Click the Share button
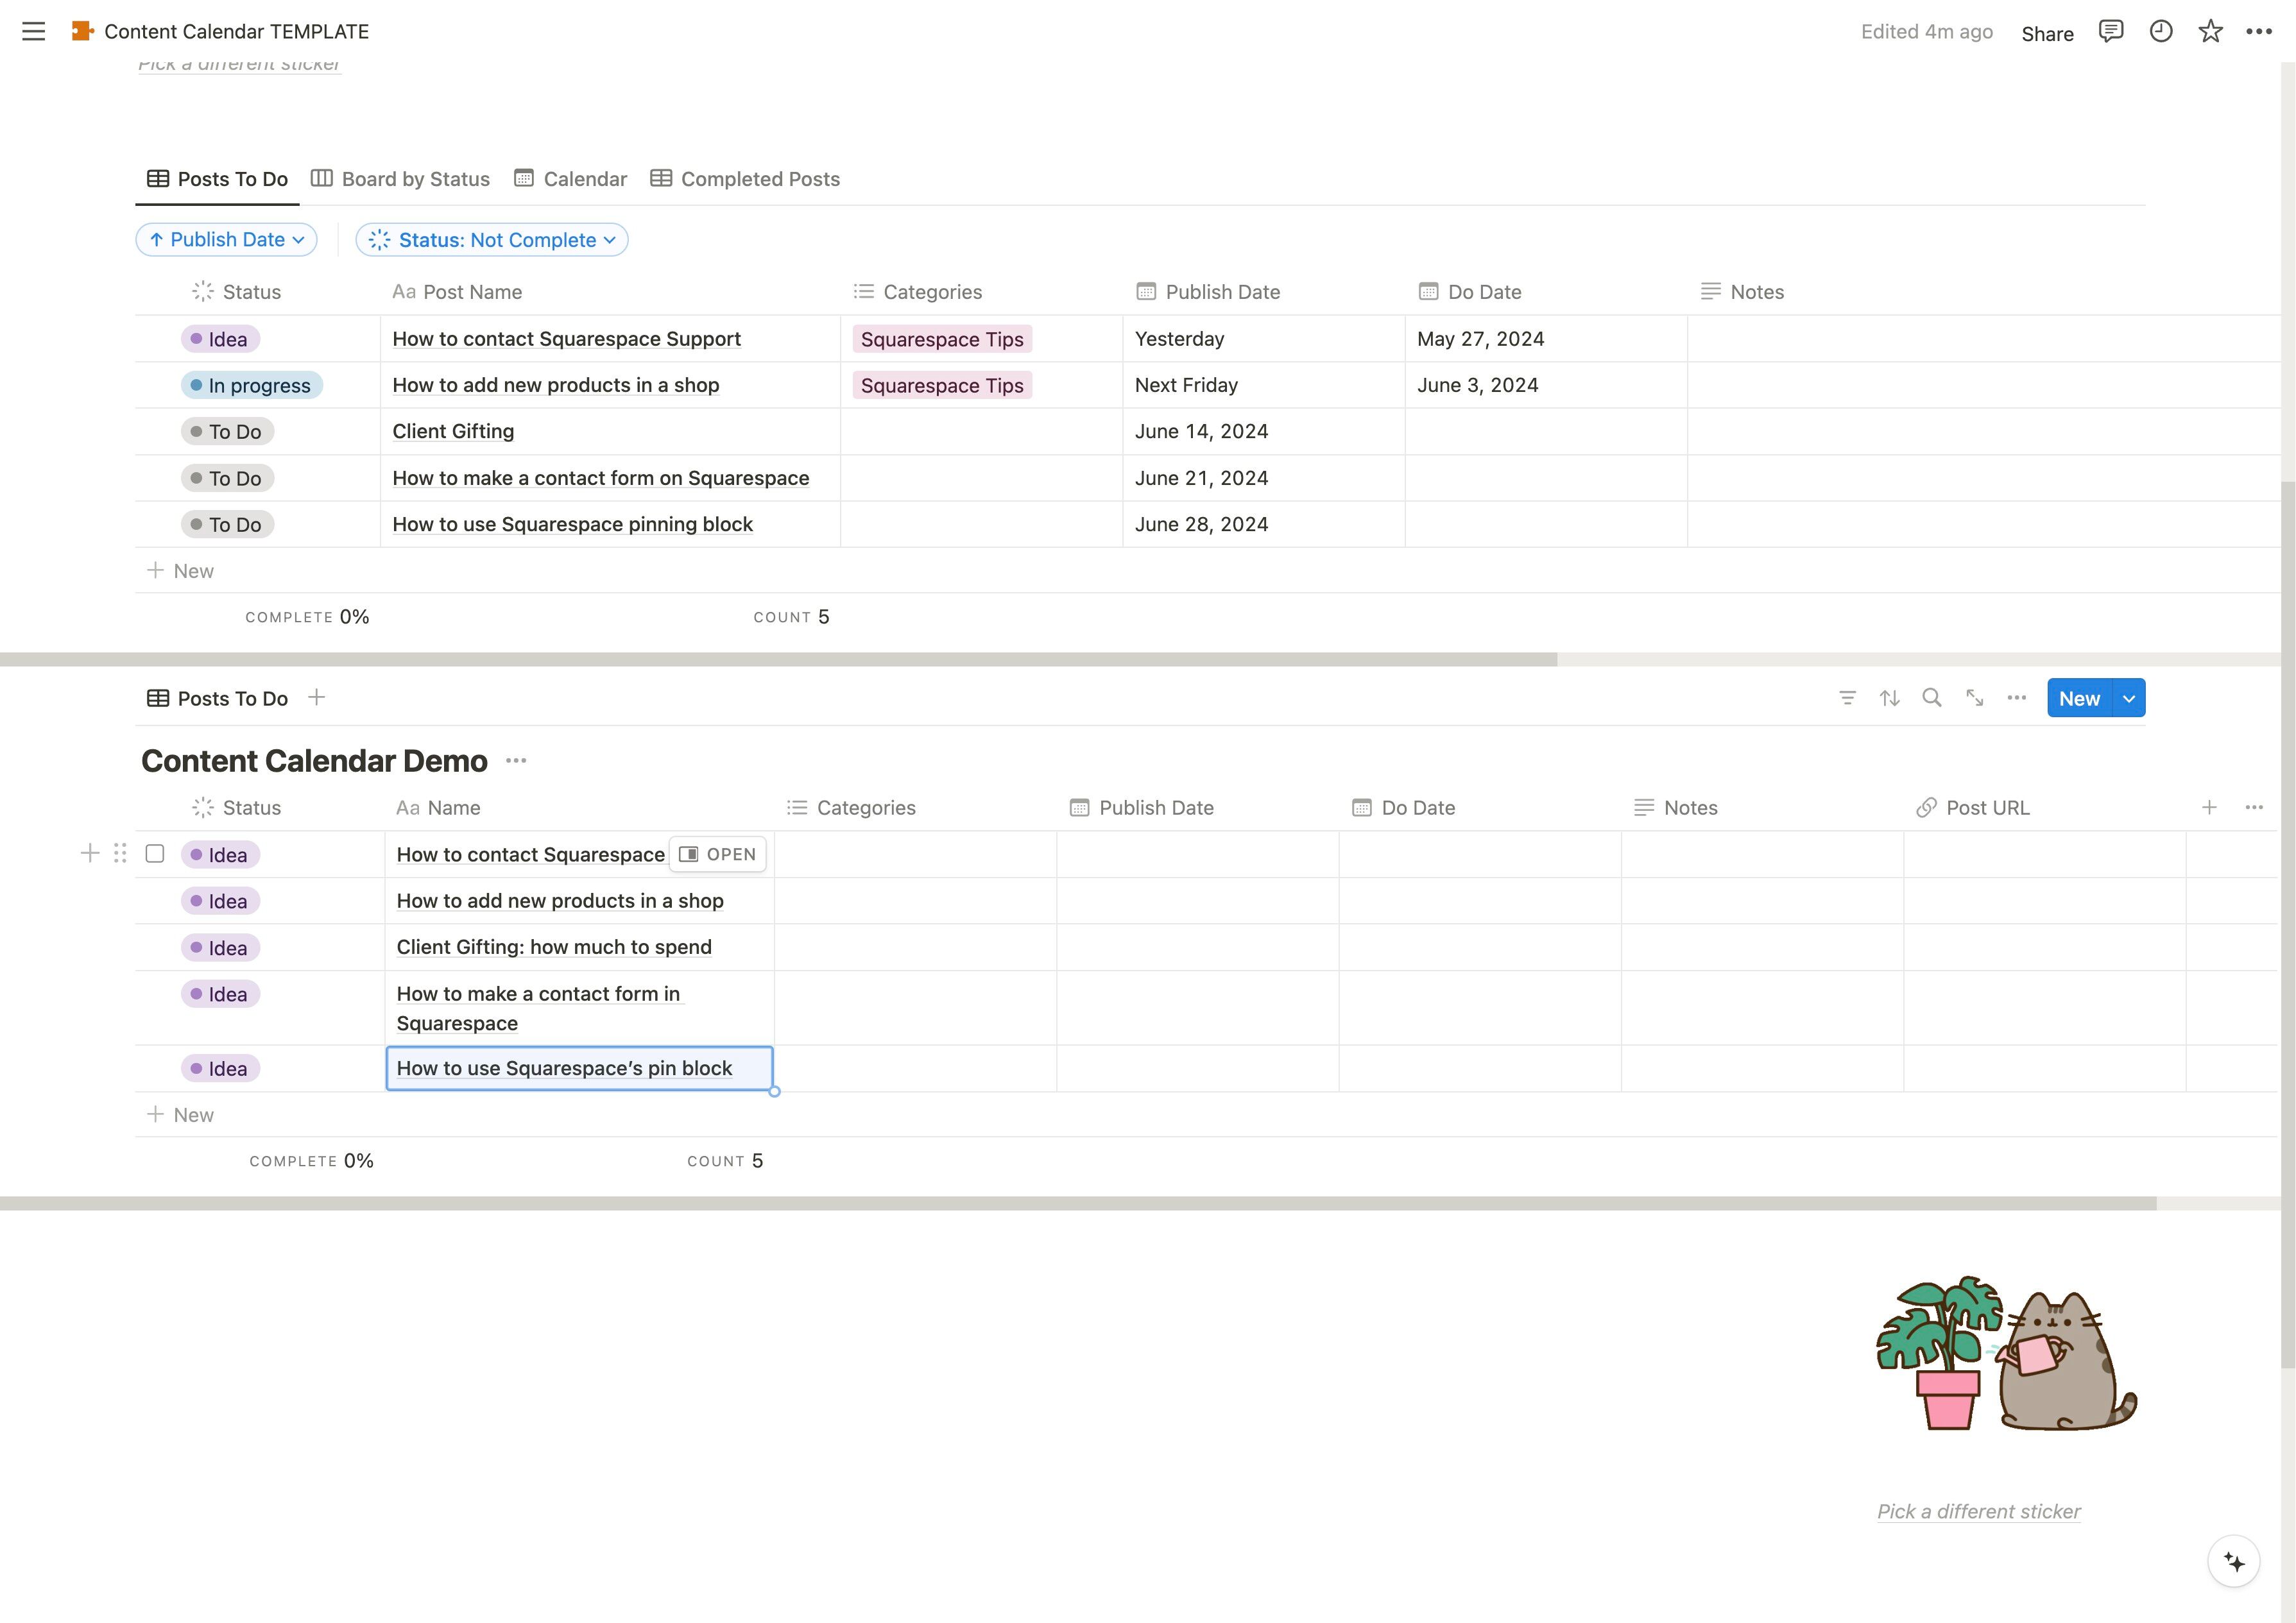2296x1623 pixels. pos(2046,33)
